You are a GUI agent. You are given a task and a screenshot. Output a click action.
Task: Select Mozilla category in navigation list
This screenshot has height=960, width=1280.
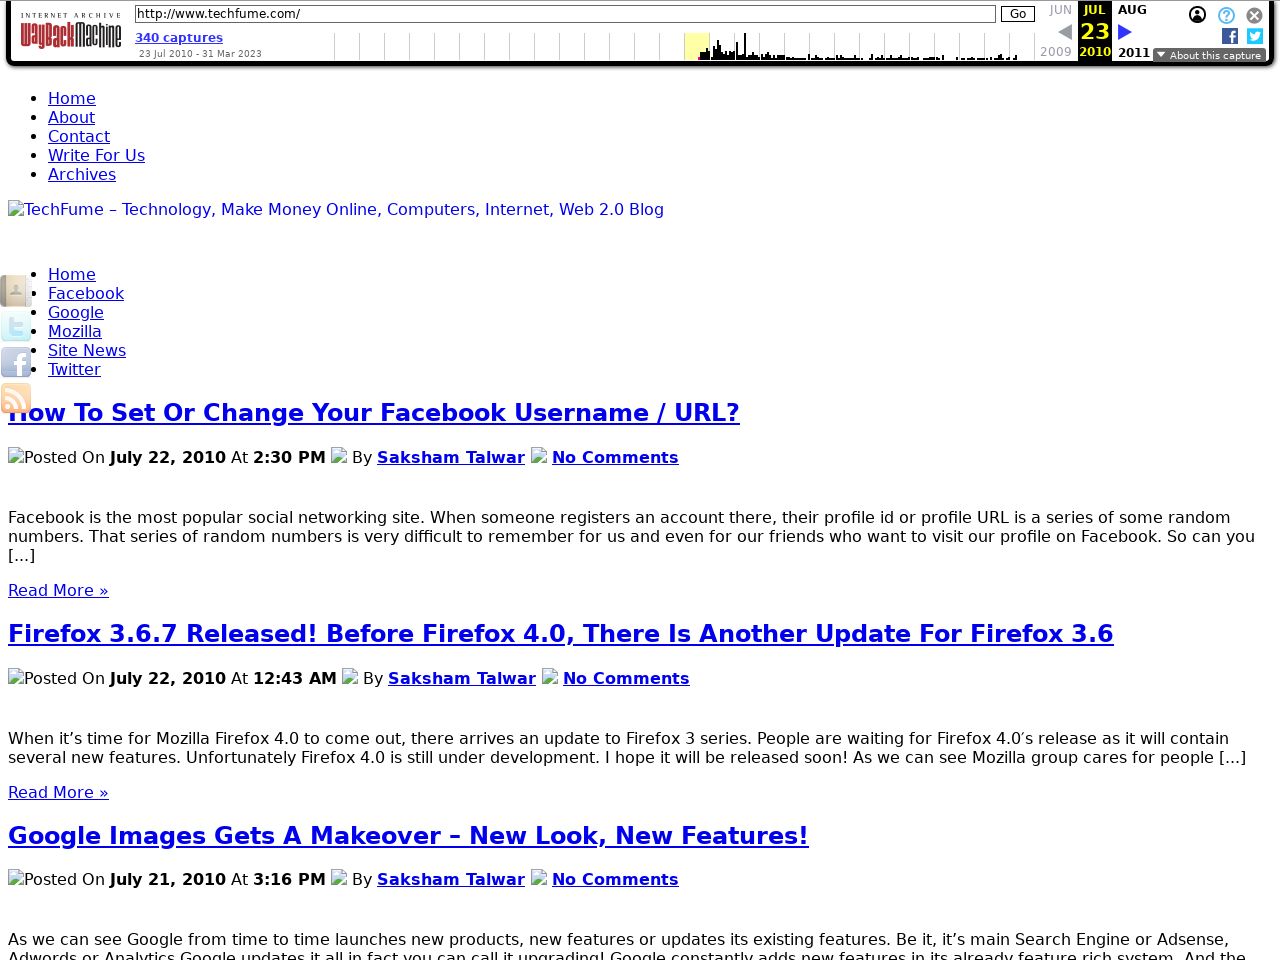coord(74,331)
